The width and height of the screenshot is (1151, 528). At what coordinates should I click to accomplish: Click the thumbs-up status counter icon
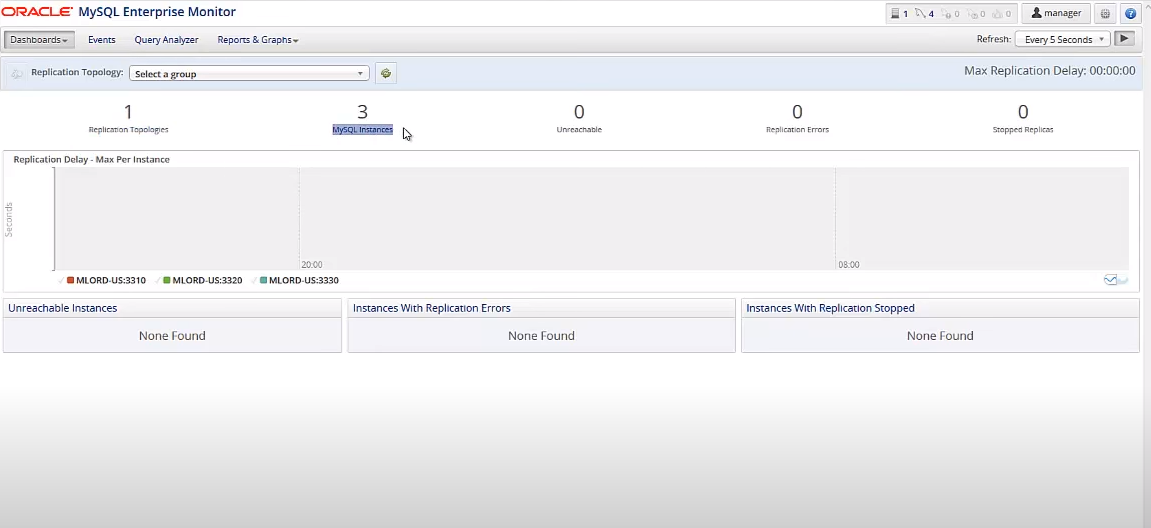[x=997, y=13]
